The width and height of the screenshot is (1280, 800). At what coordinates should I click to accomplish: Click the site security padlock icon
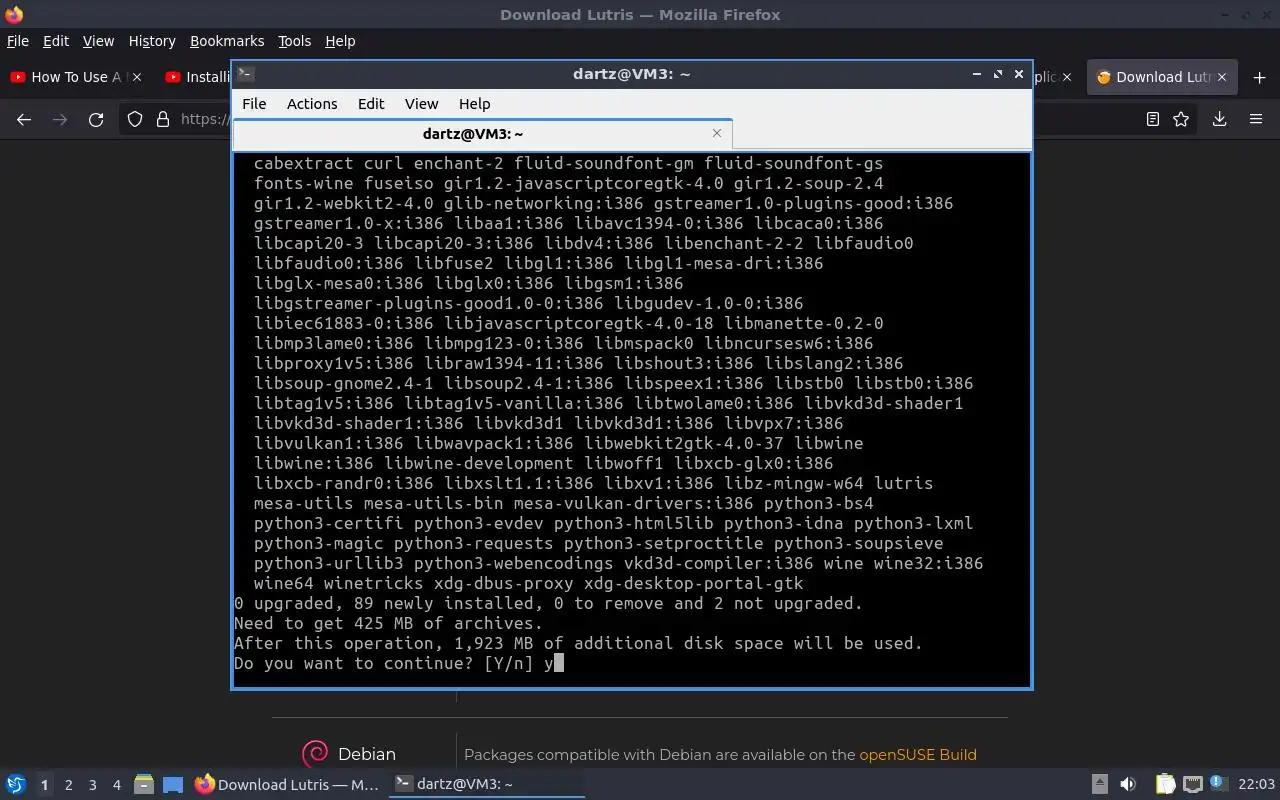(163, 119)
